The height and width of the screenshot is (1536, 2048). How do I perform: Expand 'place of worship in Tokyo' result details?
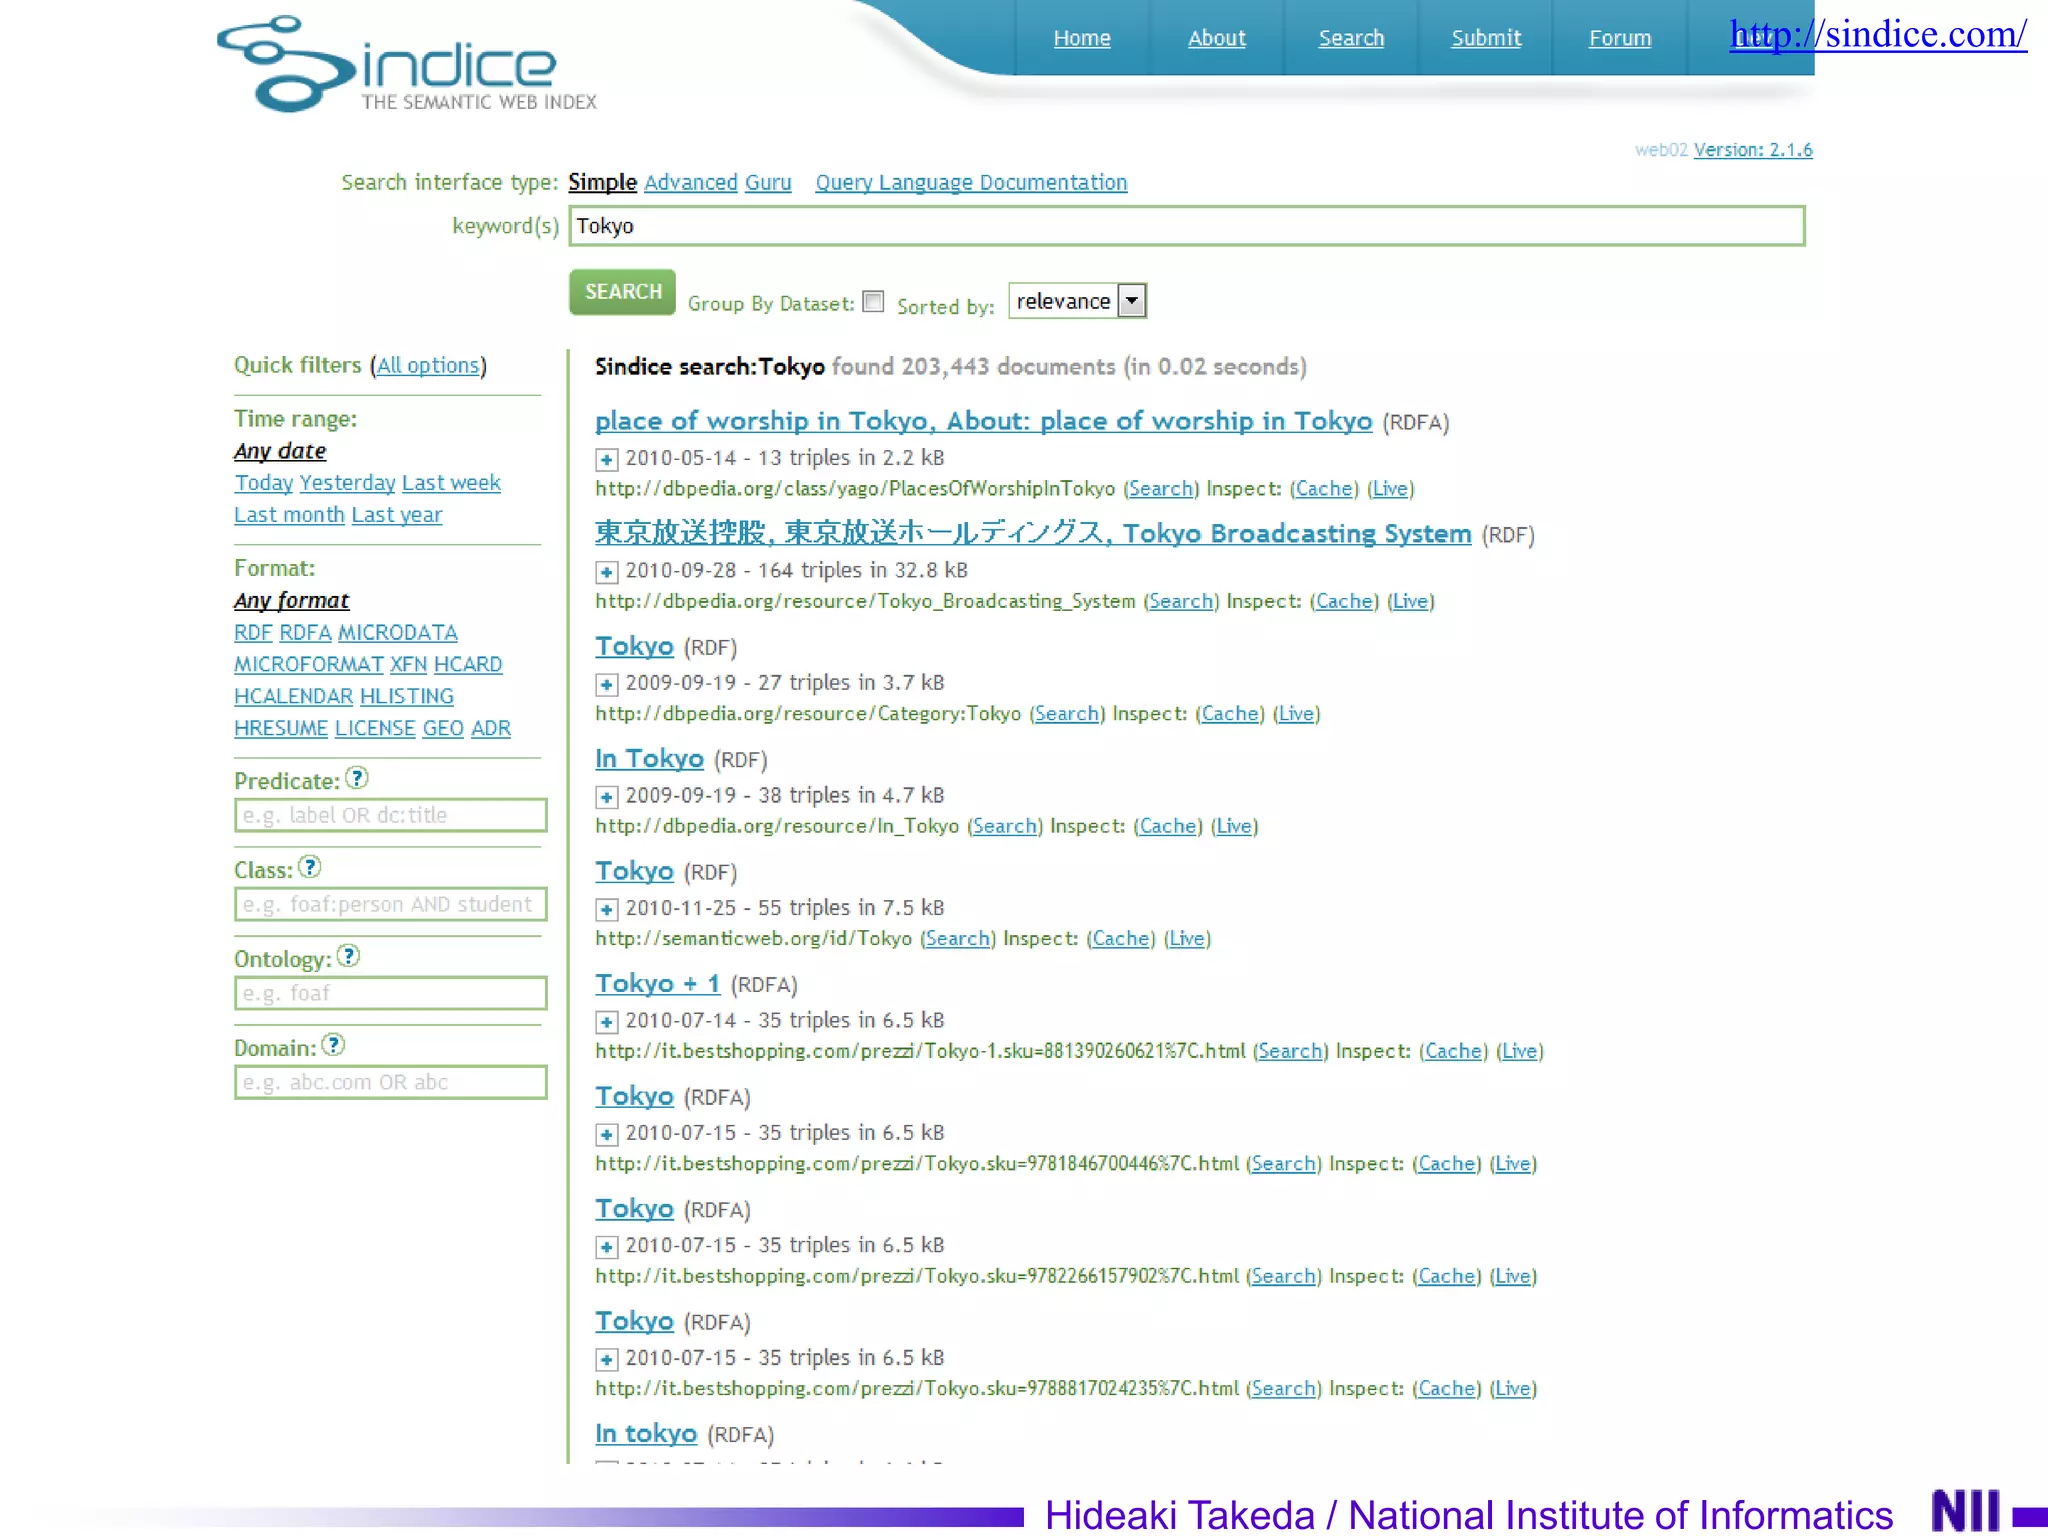pyautogui.click(x=606, y=459)
